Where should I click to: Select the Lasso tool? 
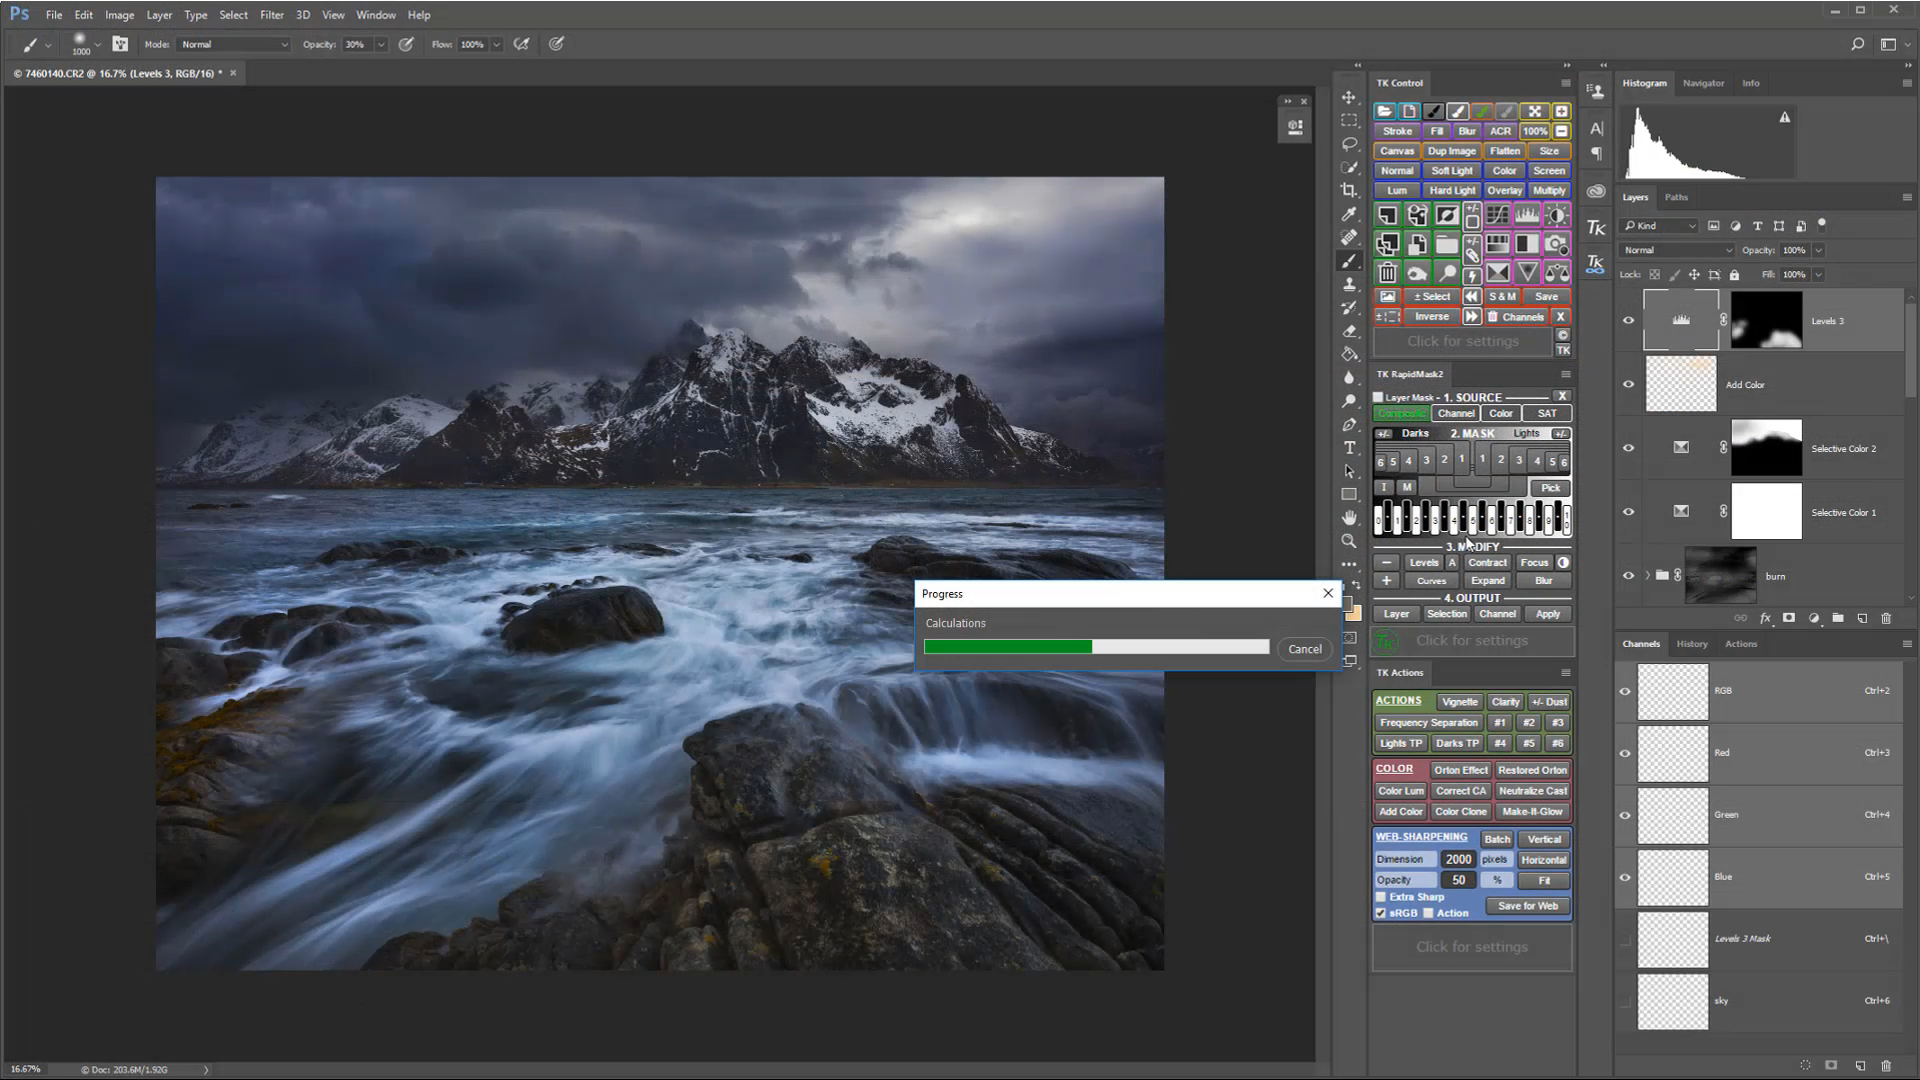pos(1349,144)
